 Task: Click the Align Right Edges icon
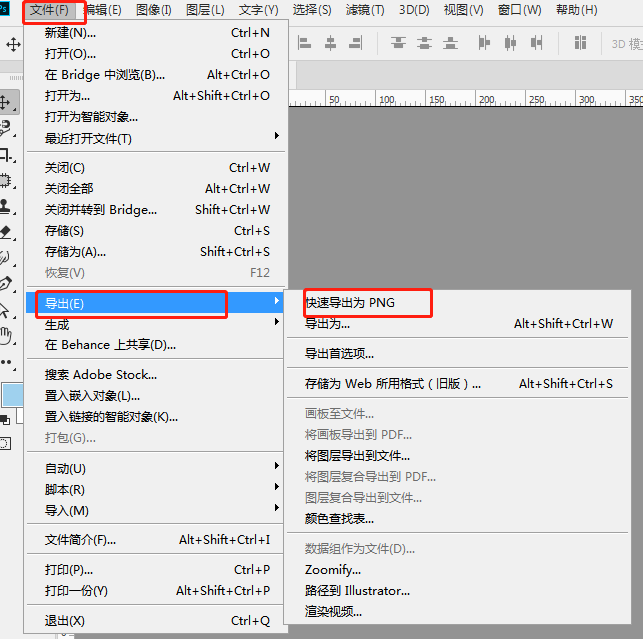356,43
